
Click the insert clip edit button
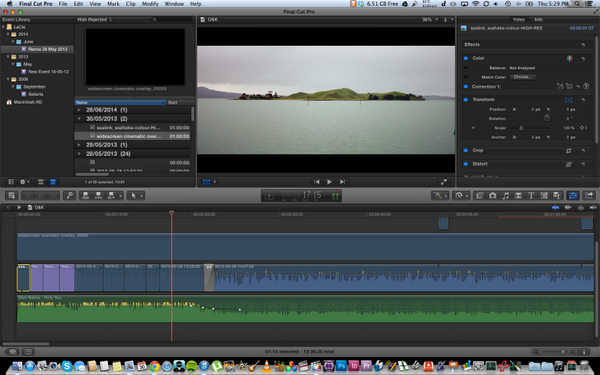(x=98, y=196)
